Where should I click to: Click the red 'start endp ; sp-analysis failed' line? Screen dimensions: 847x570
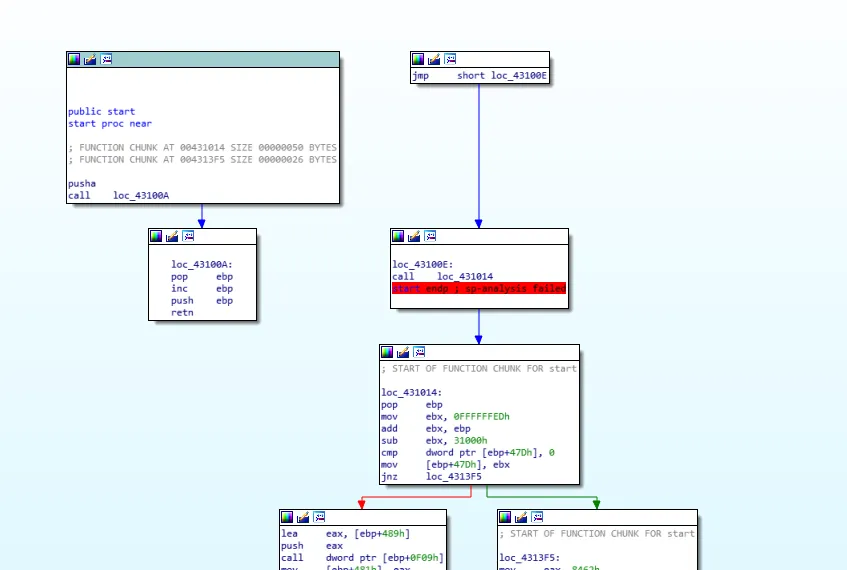[479, 289]
